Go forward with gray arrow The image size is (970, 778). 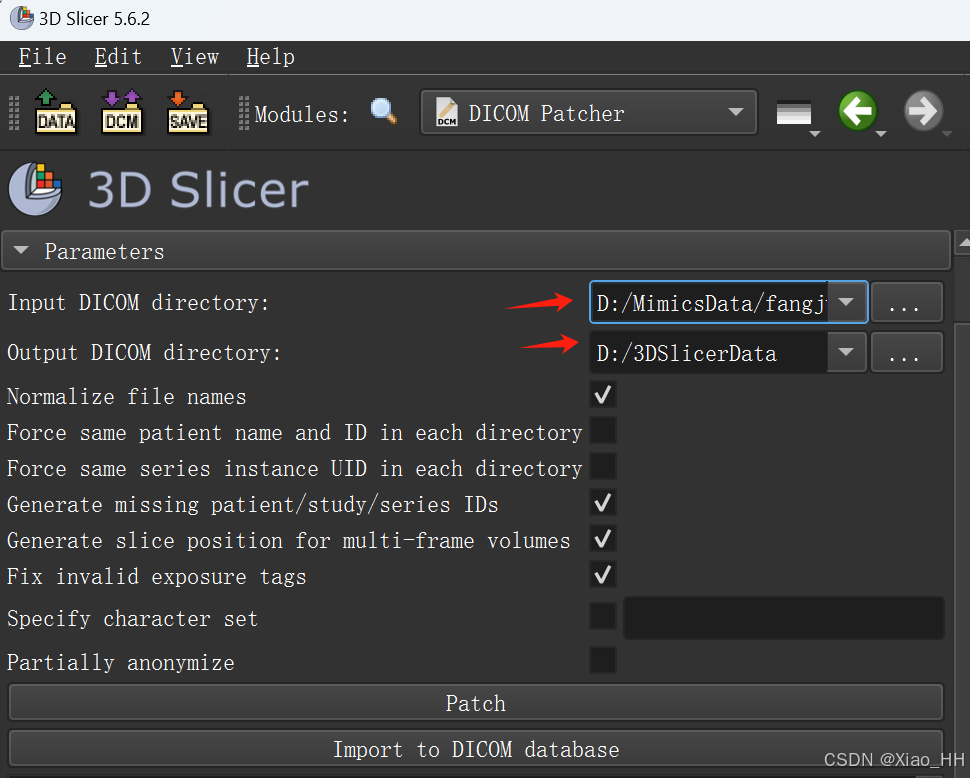click(923, 111)
